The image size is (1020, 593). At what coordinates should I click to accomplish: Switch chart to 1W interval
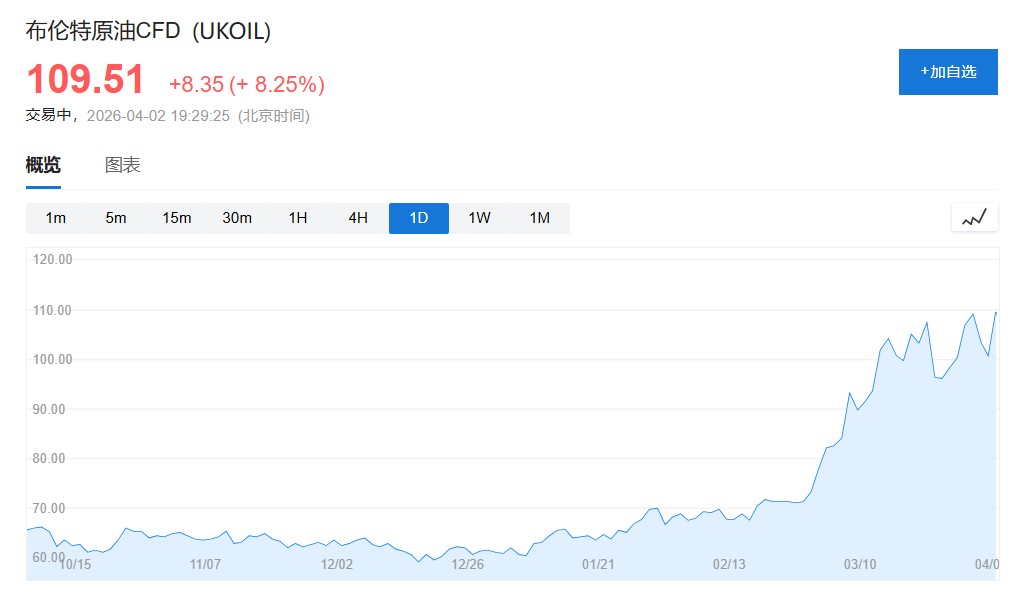point(479,218)
